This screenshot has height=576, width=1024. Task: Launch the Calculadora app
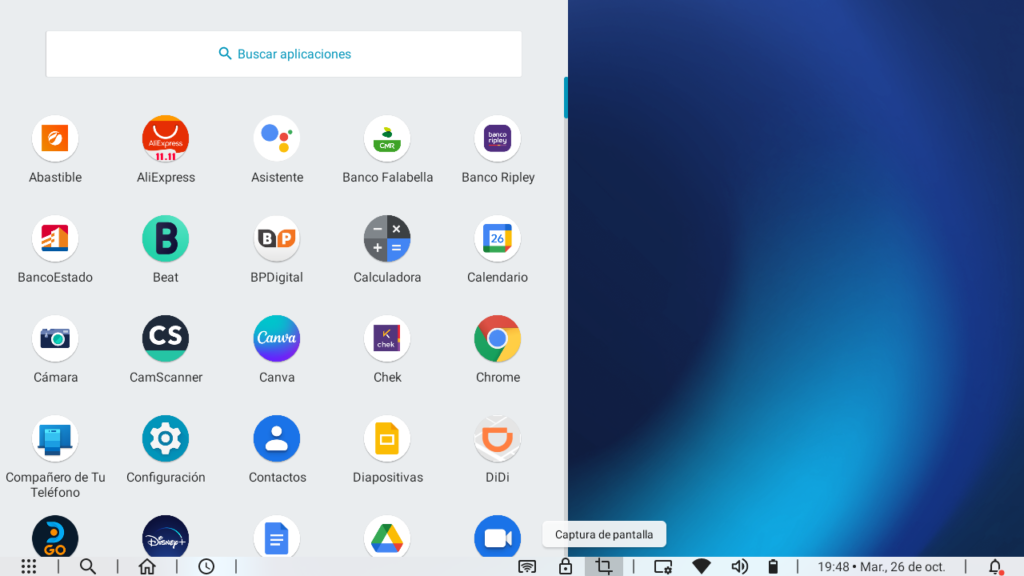pos(387,239)
